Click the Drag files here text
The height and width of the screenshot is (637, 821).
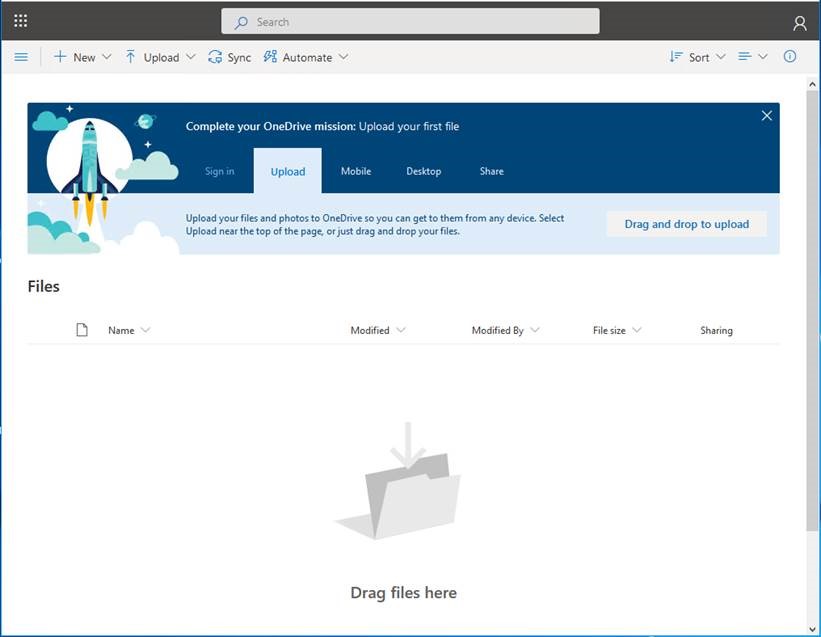(403, 593)
